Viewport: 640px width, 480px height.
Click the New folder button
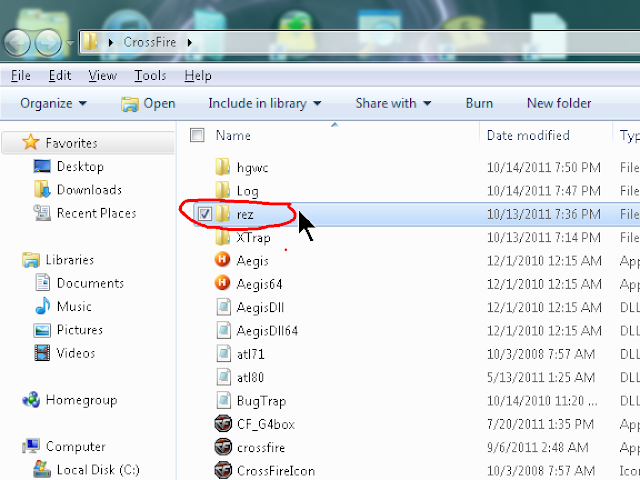tap(559, 103)
